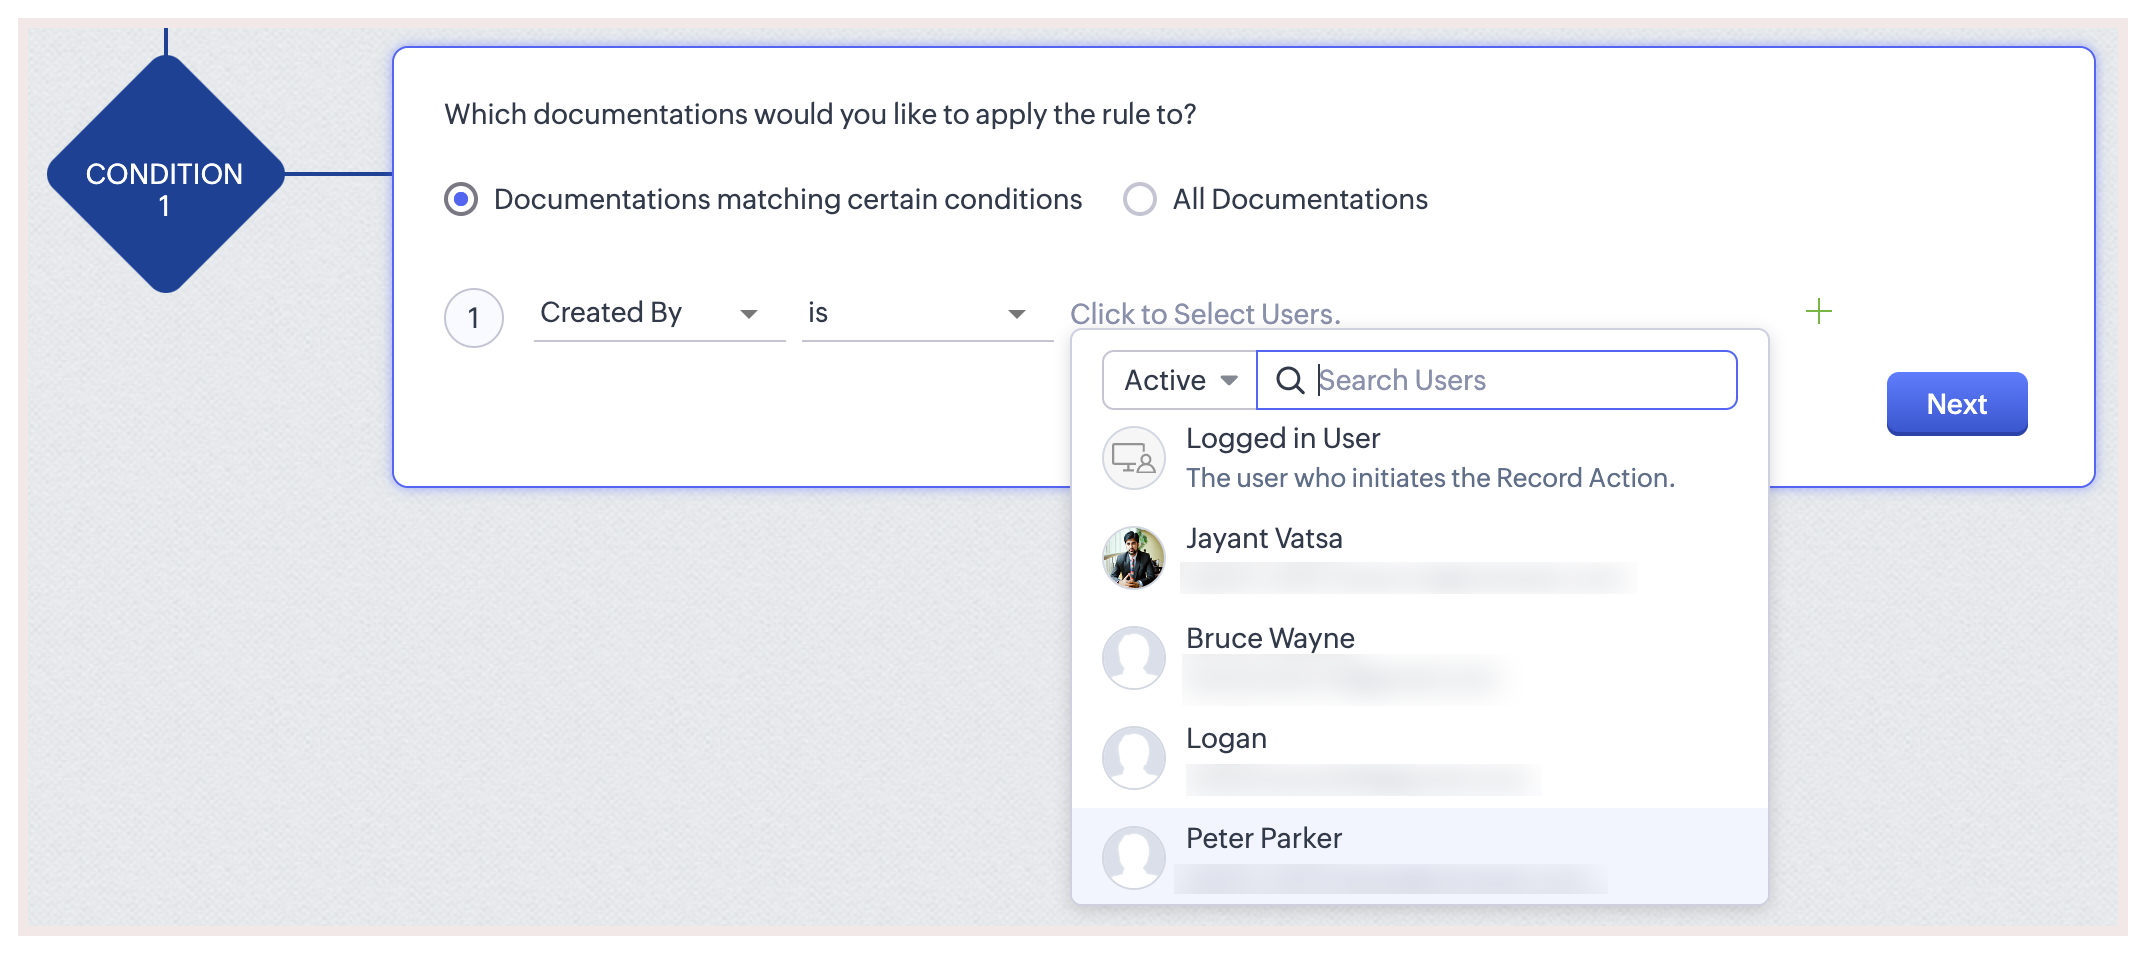
Task: Click Jayant Vatsa's profile photo
Action: (x=1133, y=558)
